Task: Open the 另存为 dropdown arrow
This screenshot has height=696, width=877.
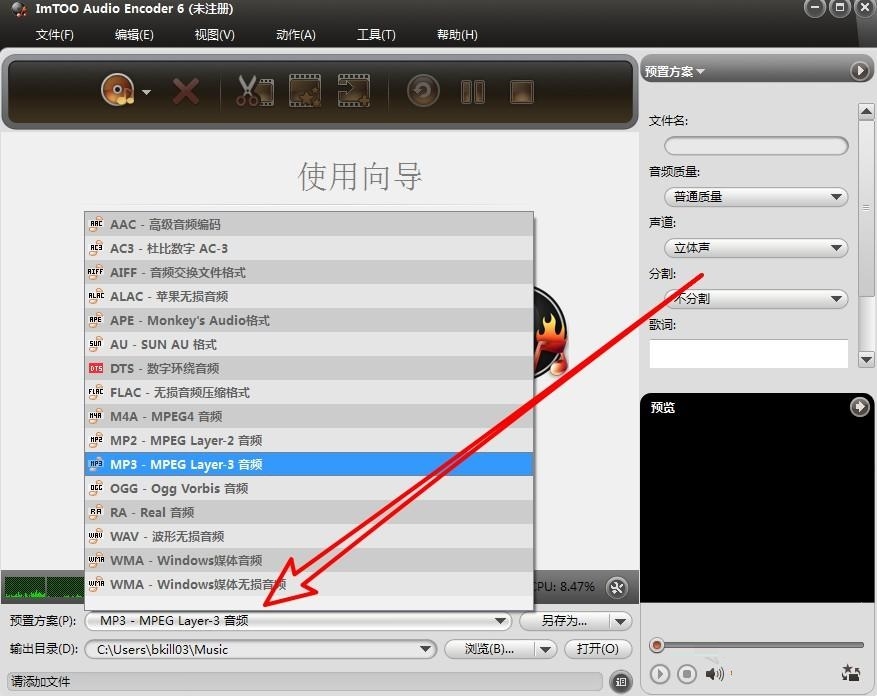Action: click(620, 622)
